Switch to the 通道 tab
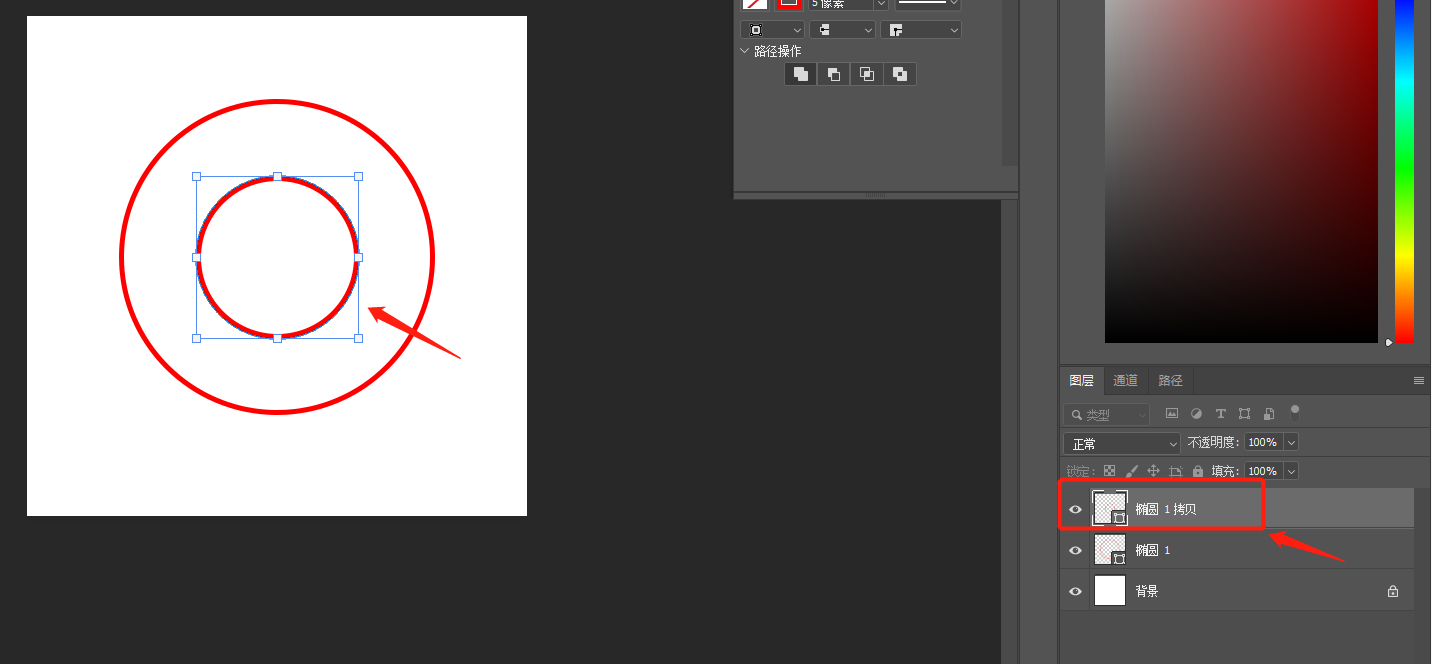Image resolution: width=1432 pixels, height=664 pixels. (1125, 381)
